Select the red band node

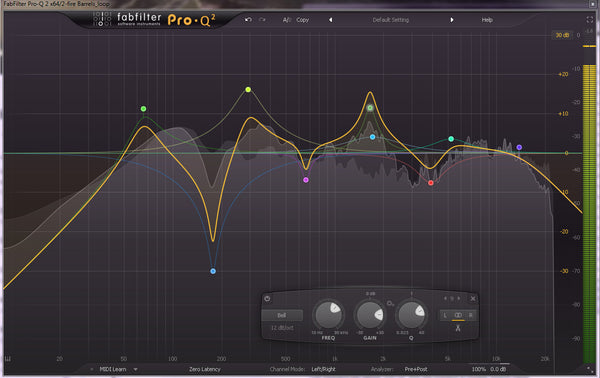(x=431, y=183)
